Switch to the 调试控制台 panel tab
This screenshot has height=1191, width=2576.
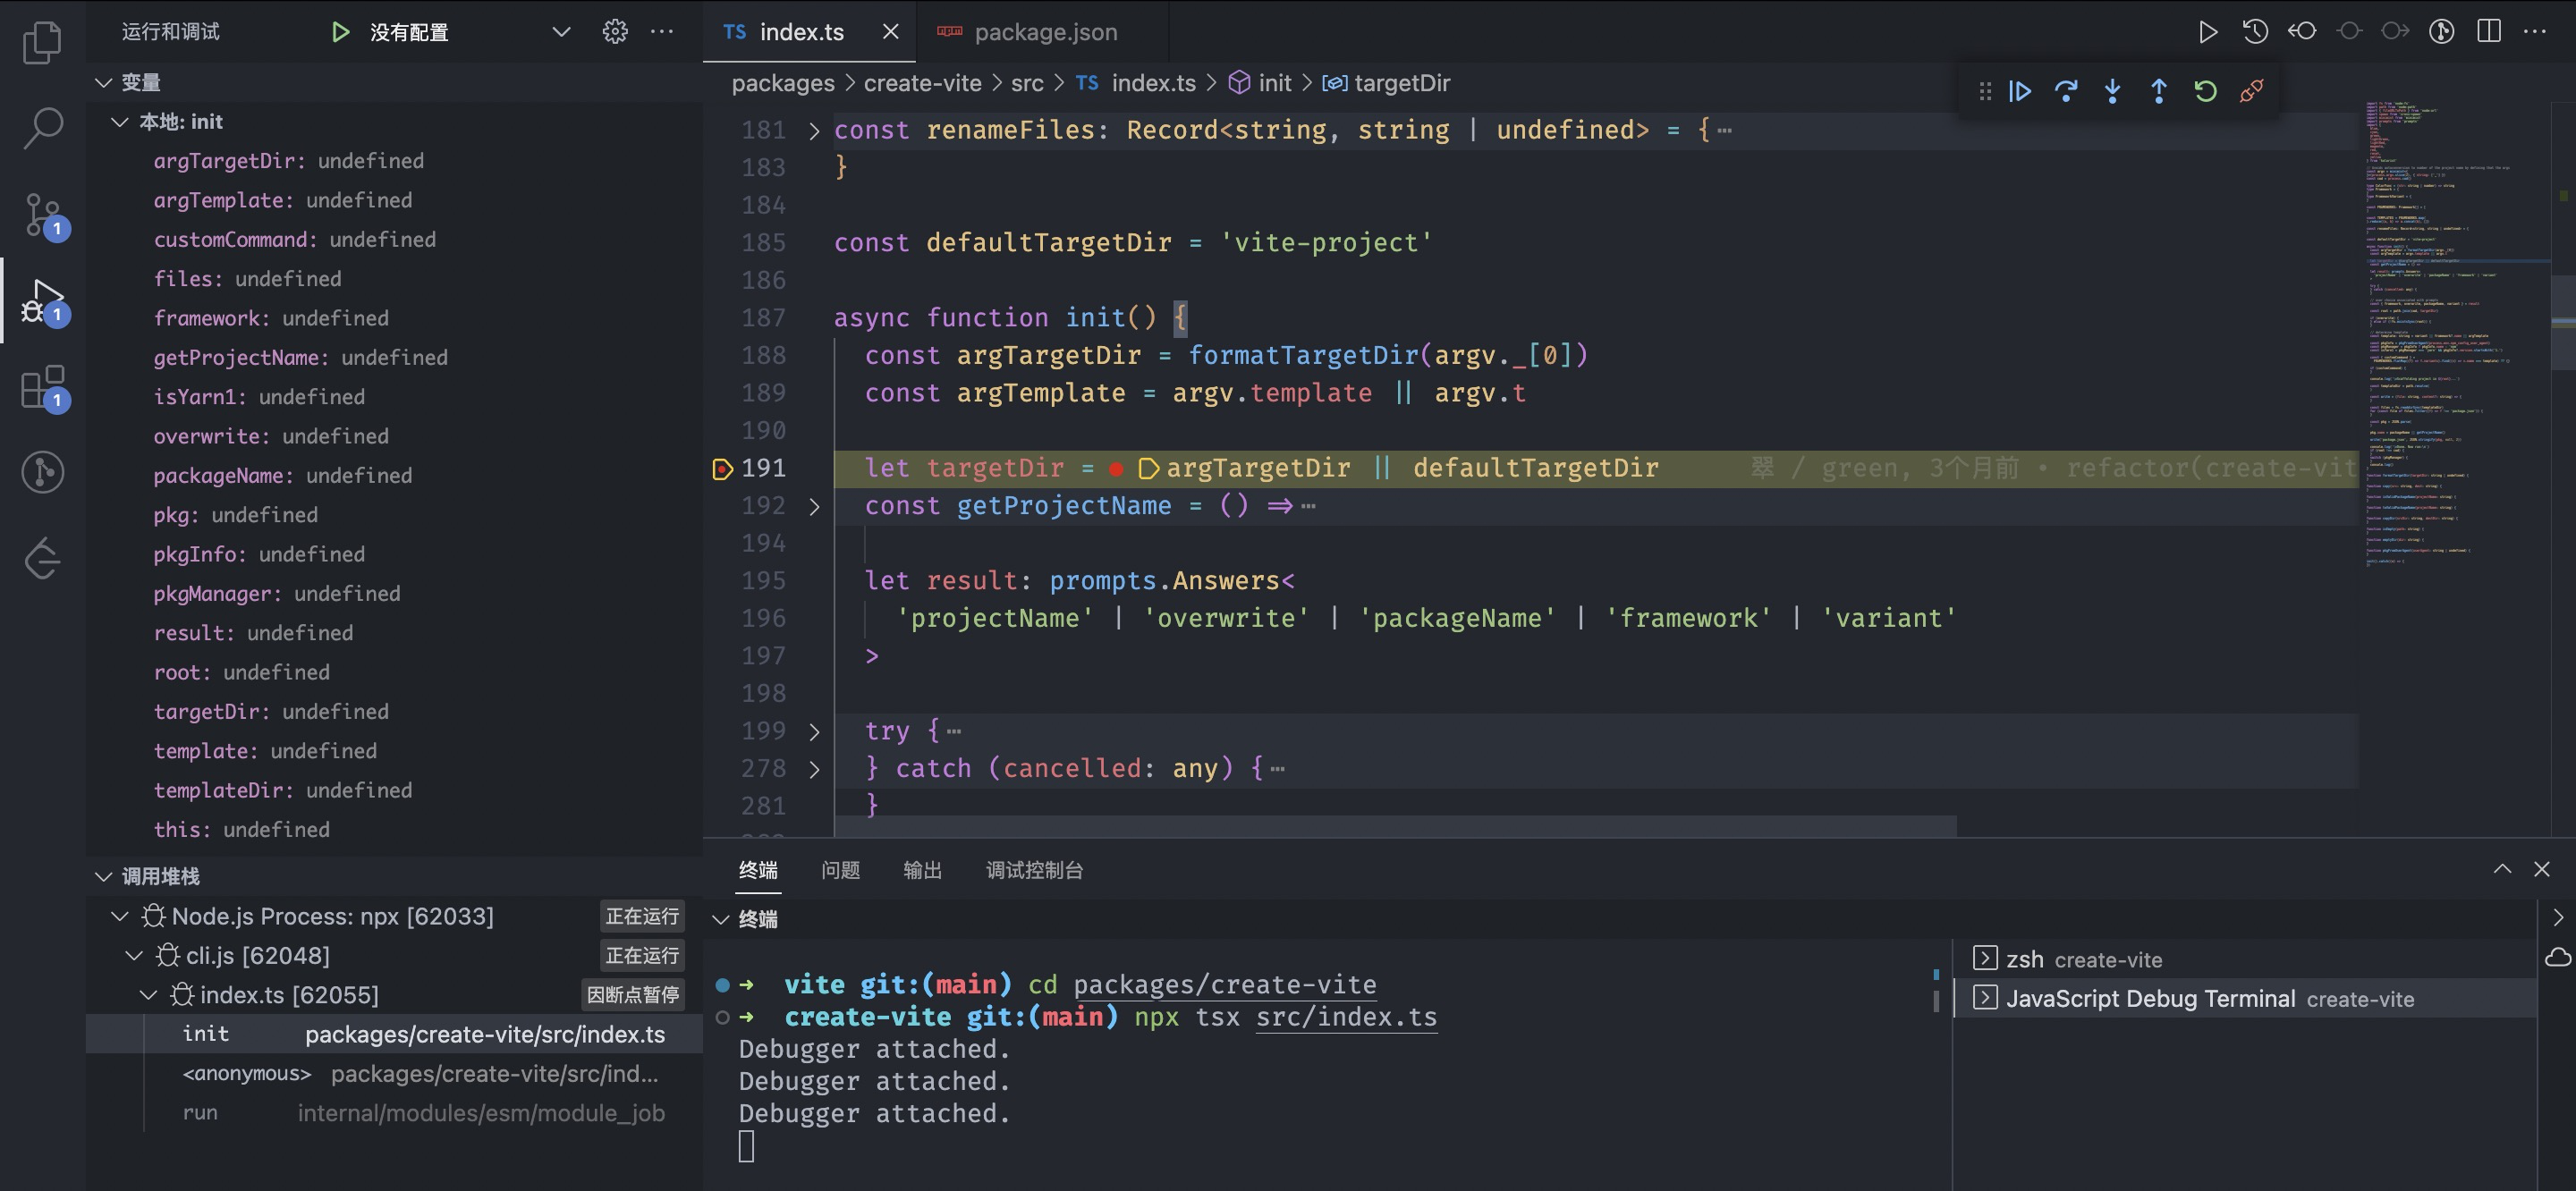tap(1034, 870)
